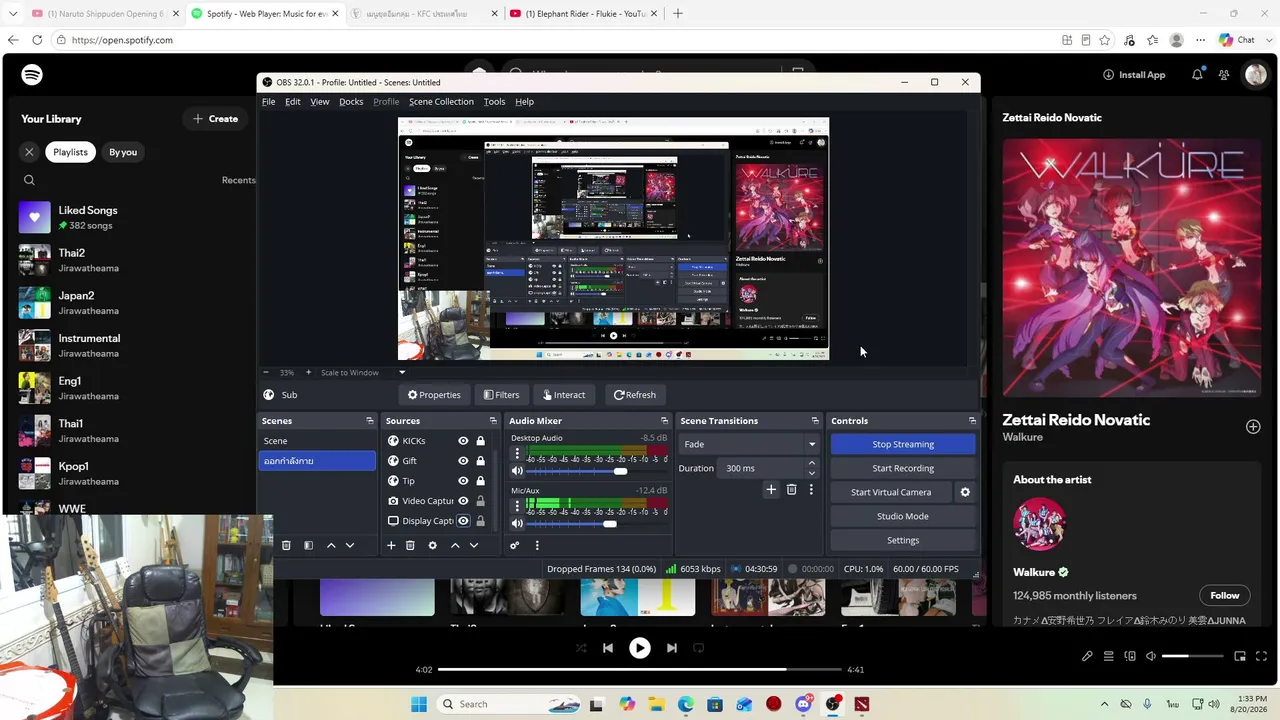This screenshot has width=1280, height=720.
Task: Click Windows taskbar Search box
Action: coord(508,704)
